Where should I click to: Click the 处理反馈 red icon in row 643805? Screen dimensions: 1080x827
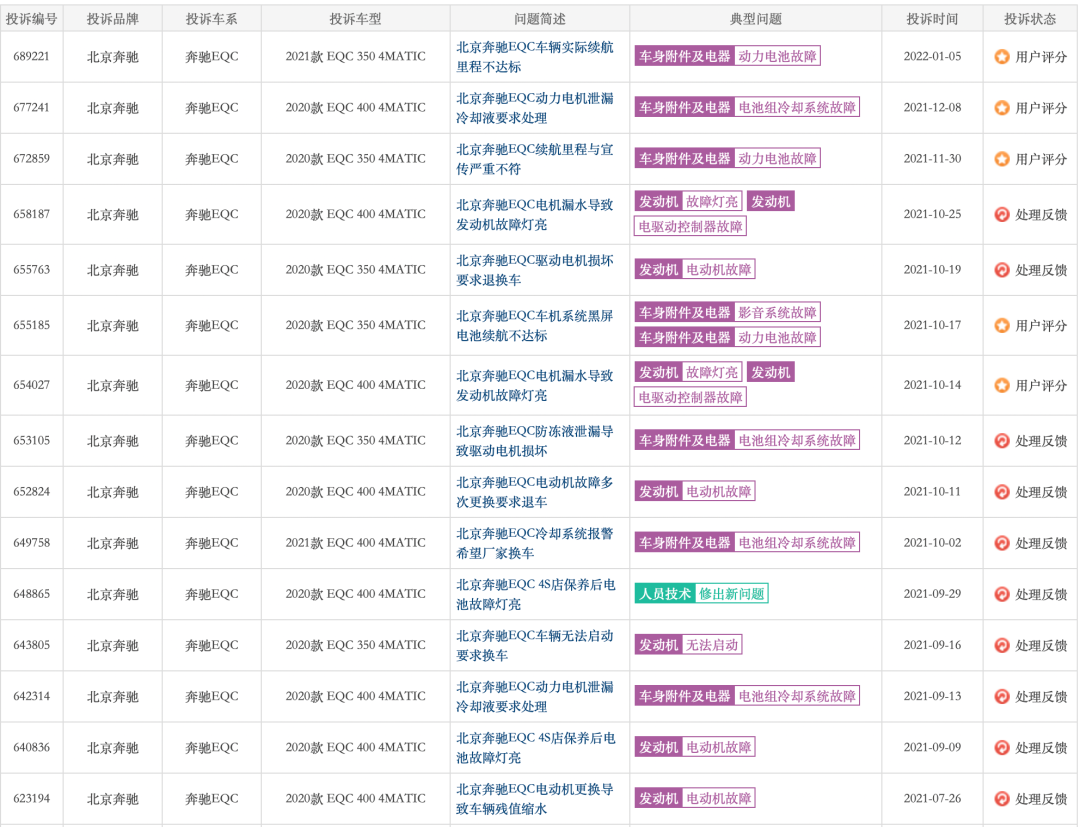point(1002,645)
